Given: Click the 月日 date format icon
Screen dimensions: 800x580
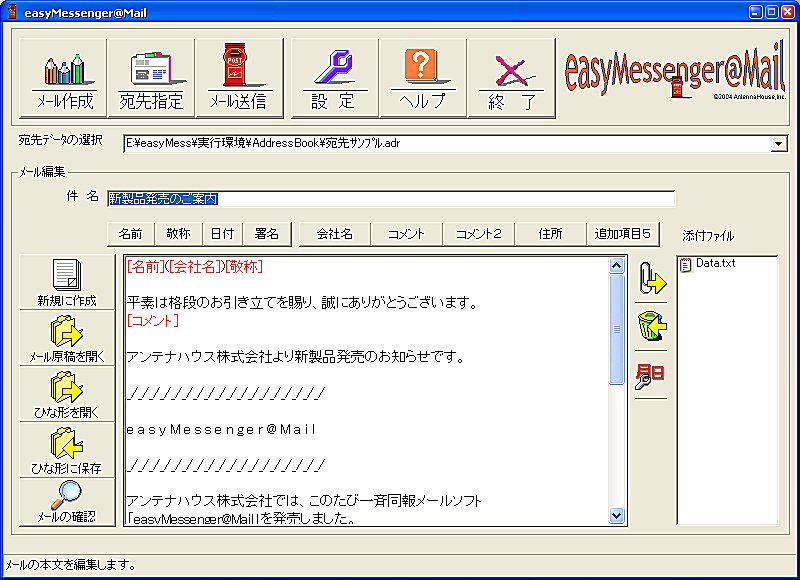Looking at the screenshot, I should tap(652, 375).
